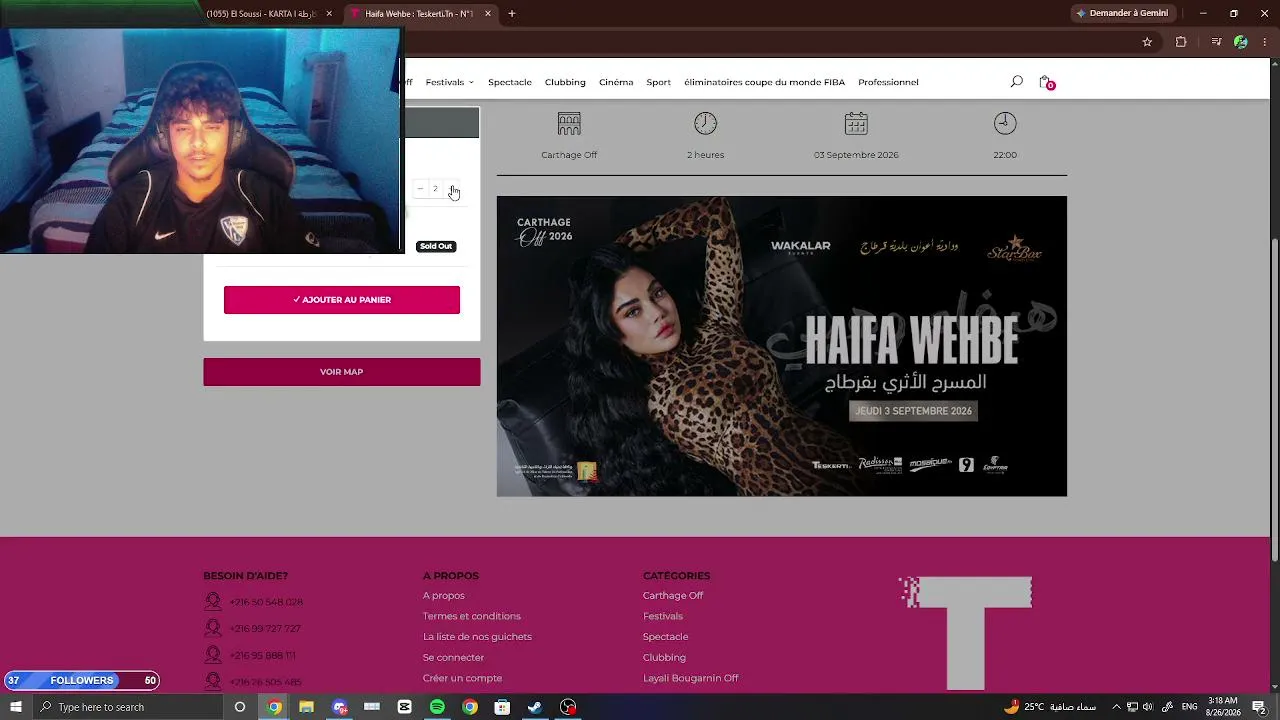The width and height of the screenshot is (1280, 720).
Task: Open File Explorer from the taskbar
Action: coord(306,707)
